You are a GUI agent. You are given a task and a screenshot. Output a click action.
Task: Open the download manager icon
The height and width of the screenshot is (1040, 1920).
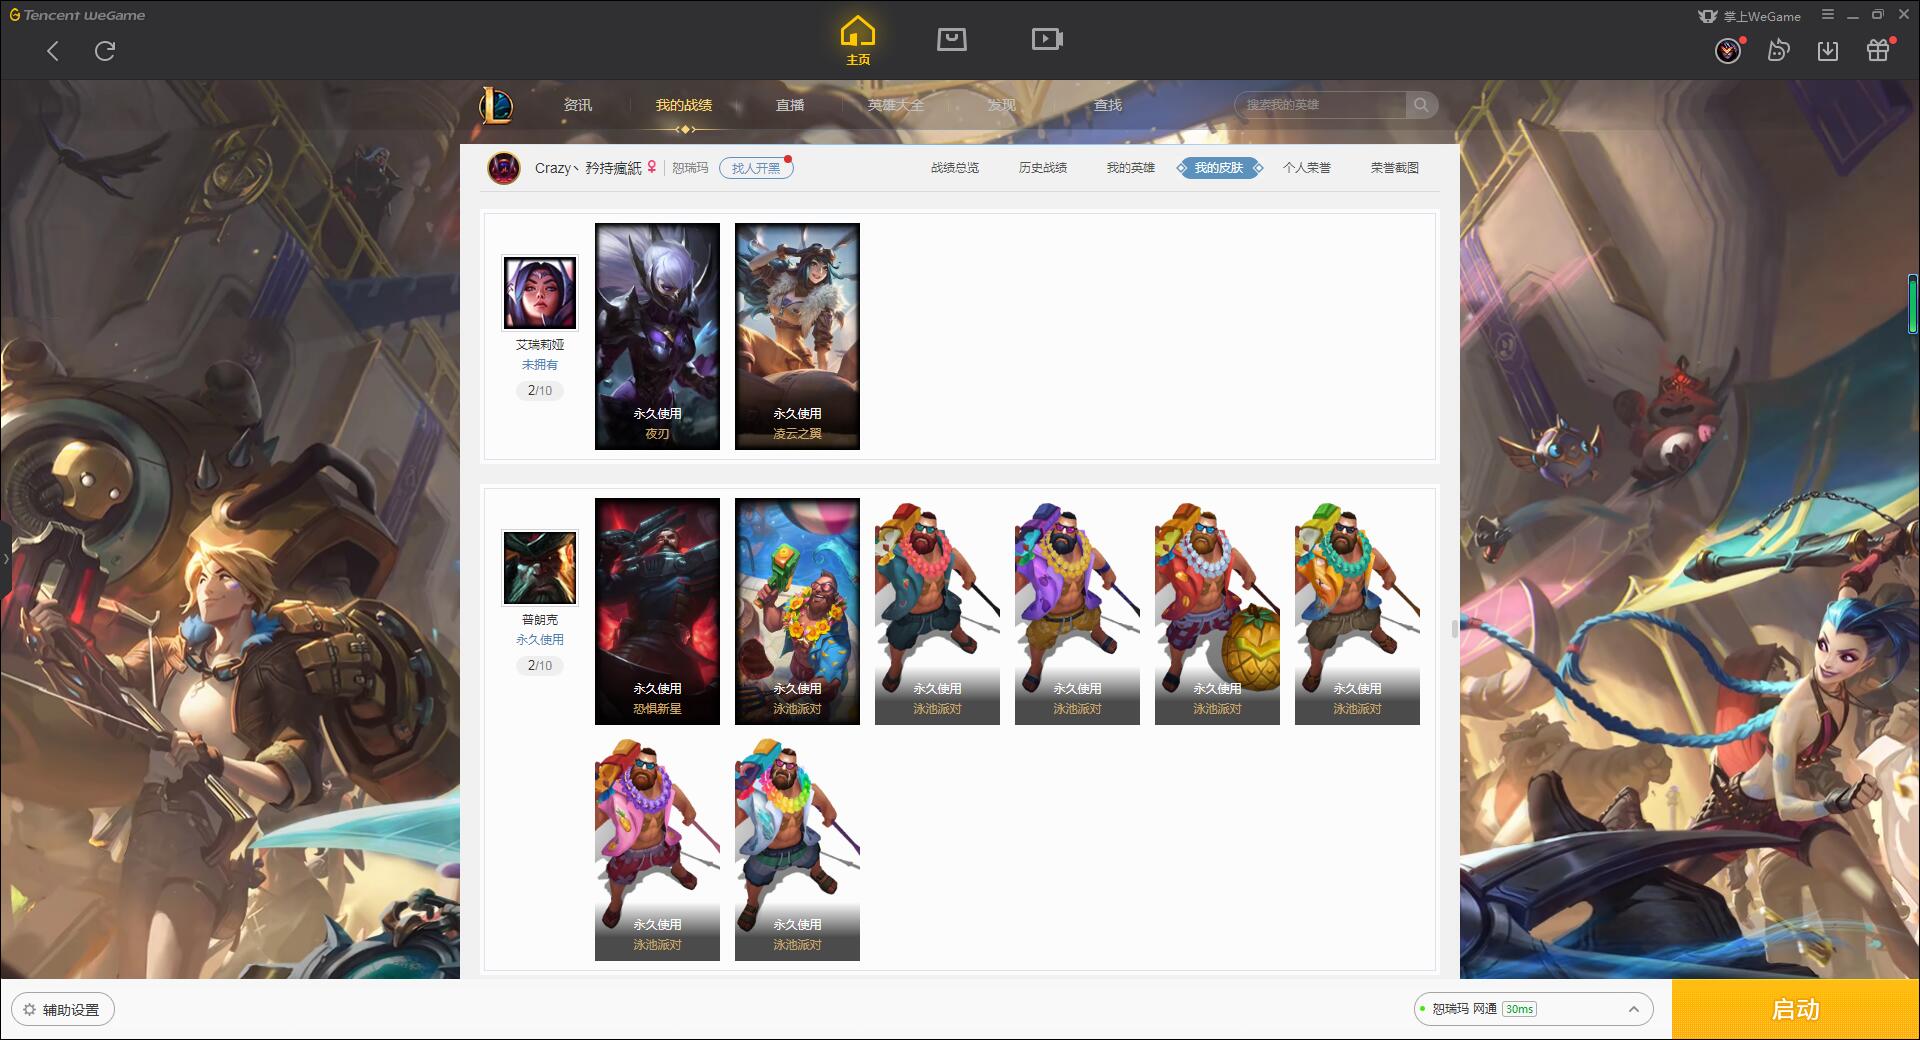[x=1828, y=51]
